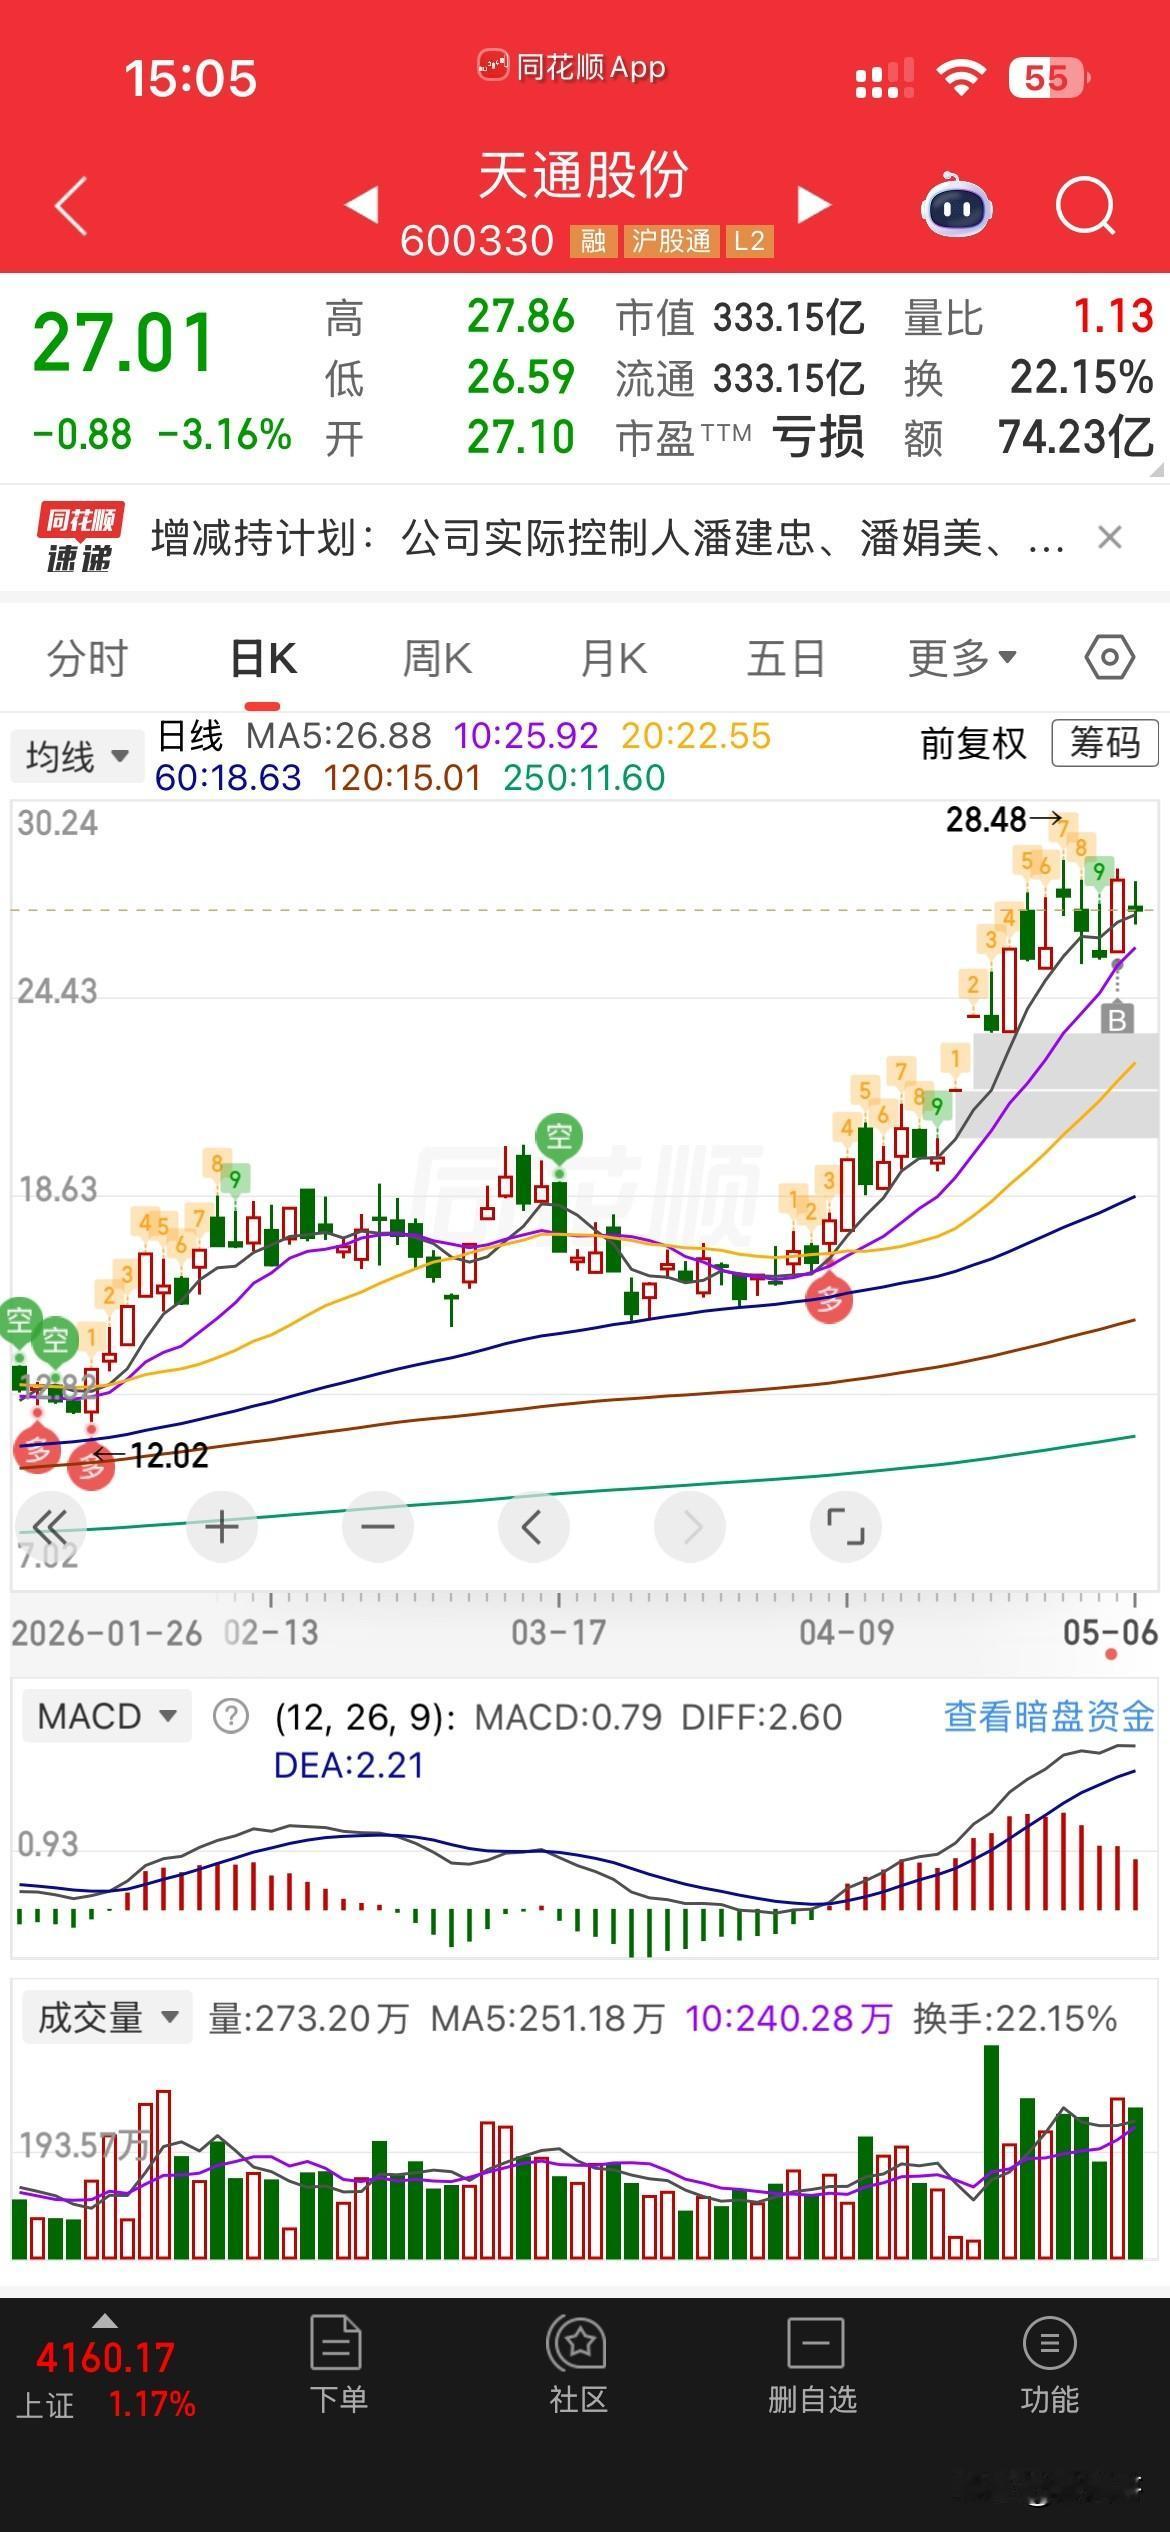The width and height of the screenshot is (1170, 2532).
Task: Open the 增减持计划 news headline
Action: click(x=607, y=538)
